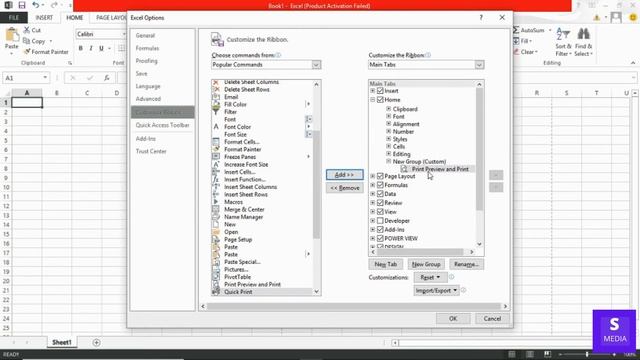Viewport: 640px width, 360px height.
Task: Uncheck the View tab checkbox
Action: pyautogui.click(x=380, y=212)
